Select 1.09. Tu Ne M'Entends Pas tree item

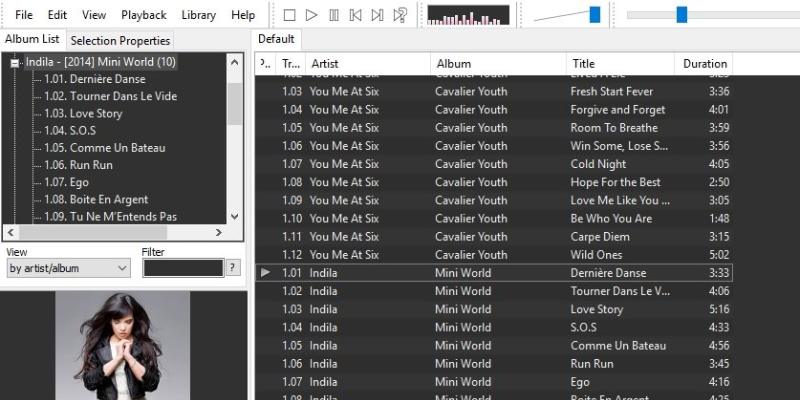point(111,216)
